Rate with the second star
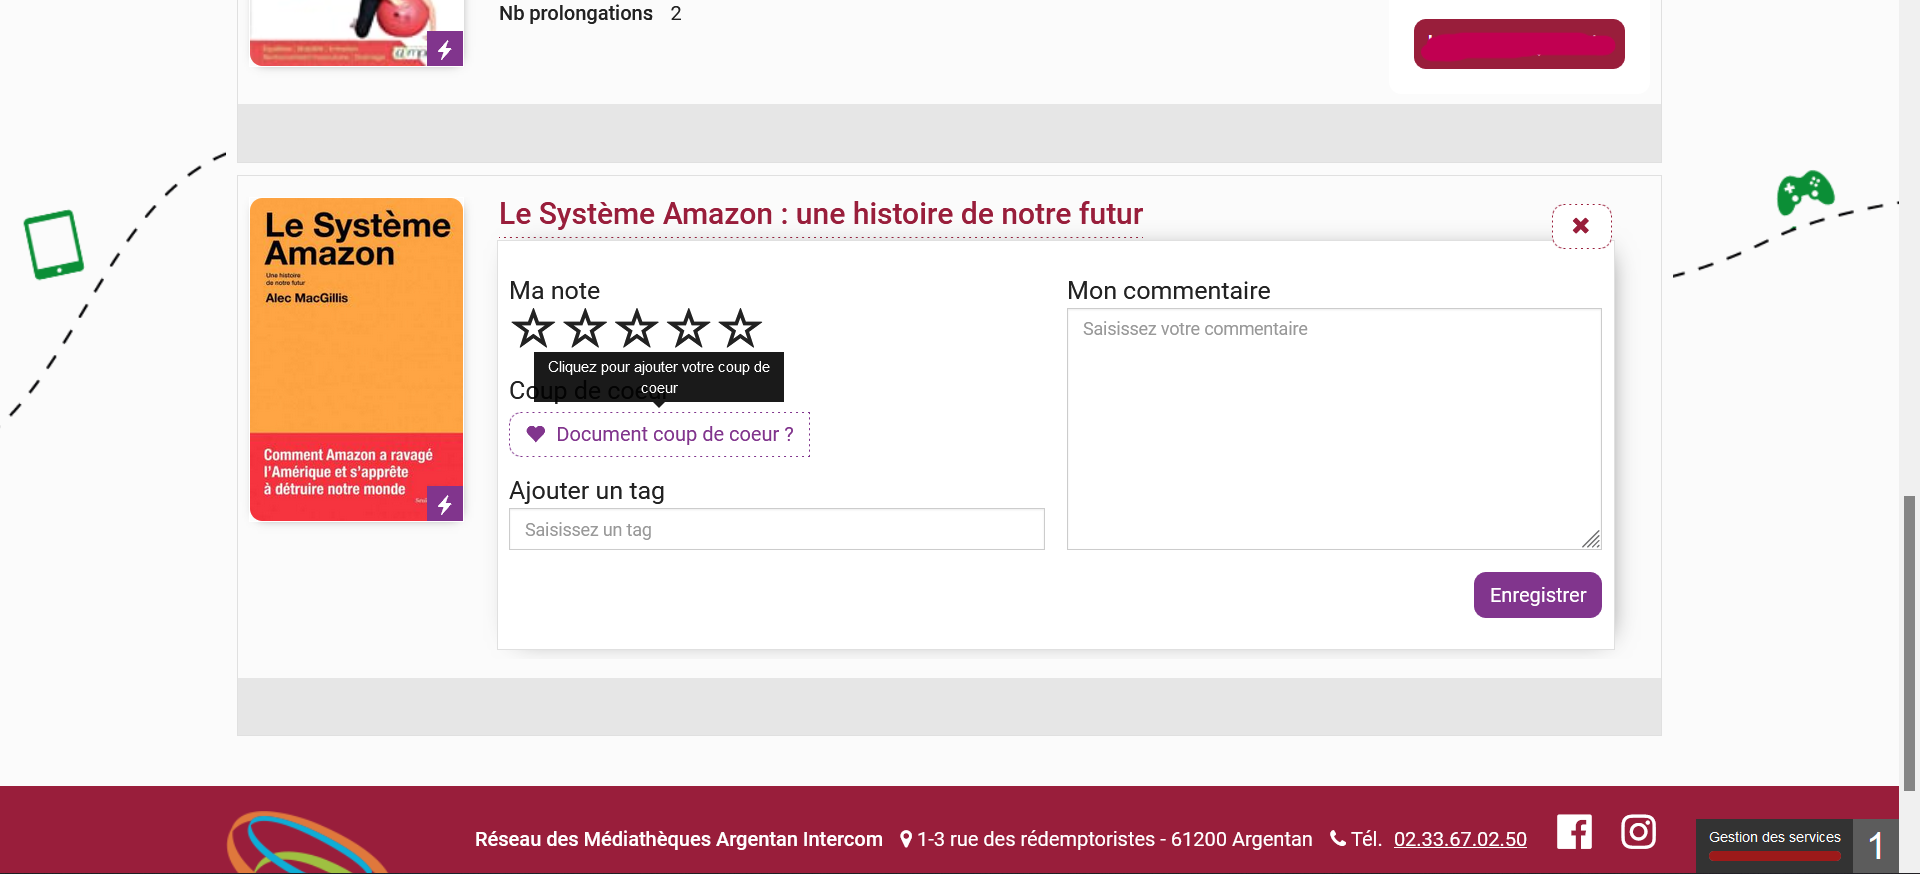Screen dimensions: 1920x874 [x=585, y=328]
